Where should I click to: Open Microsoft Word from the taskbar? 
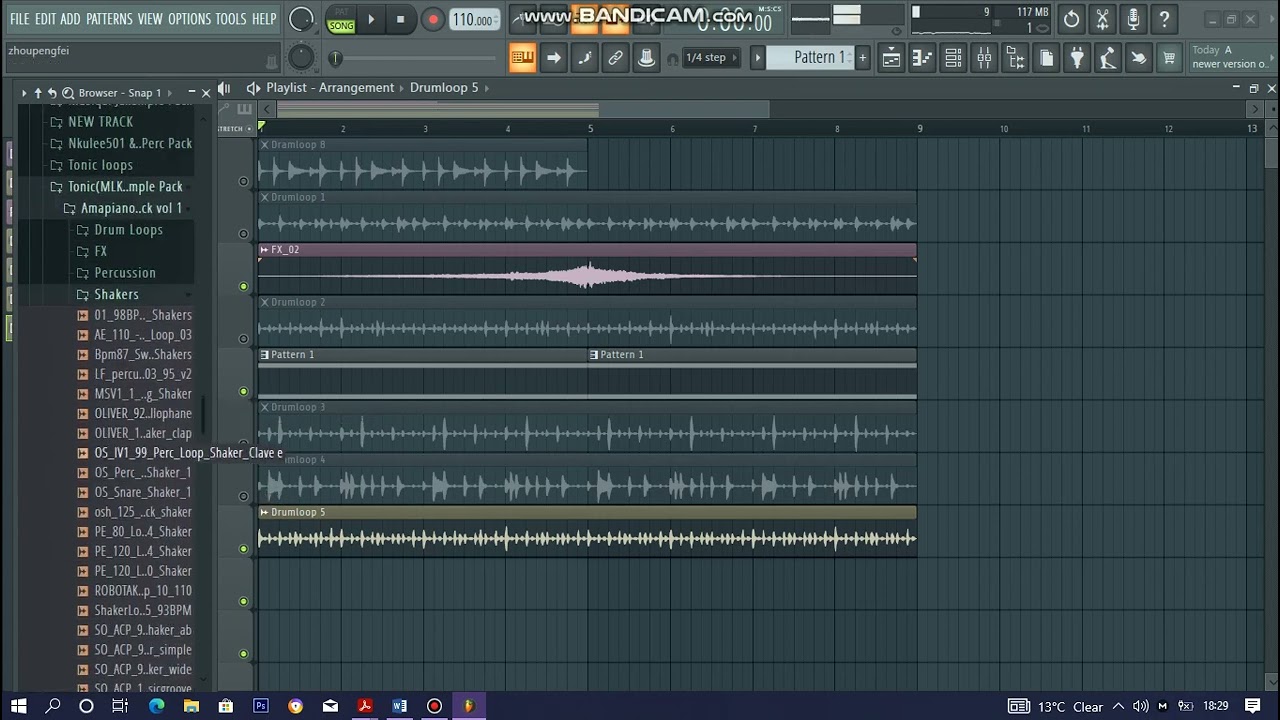point(400,706)
